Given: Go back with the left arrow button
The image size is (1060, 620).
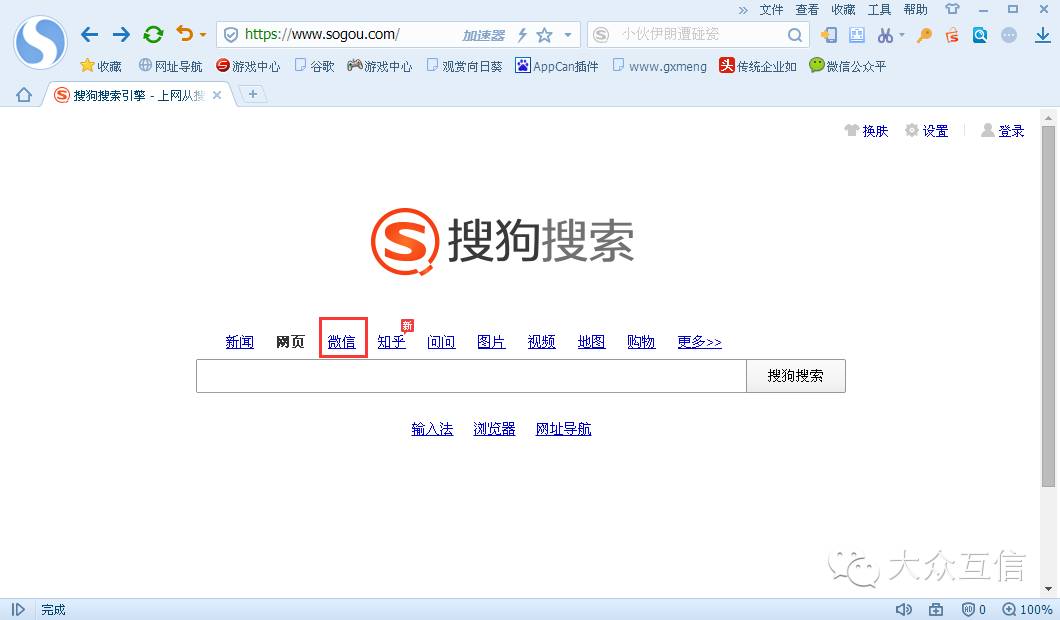Looking at the screenshot, I should 89,34.
